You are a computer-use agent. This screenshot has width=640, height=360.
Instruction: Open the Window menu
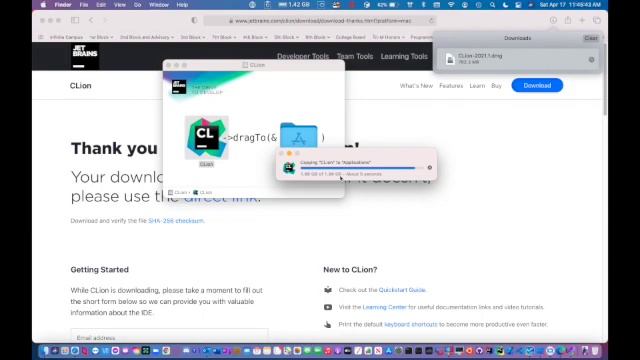click(159, 5)
